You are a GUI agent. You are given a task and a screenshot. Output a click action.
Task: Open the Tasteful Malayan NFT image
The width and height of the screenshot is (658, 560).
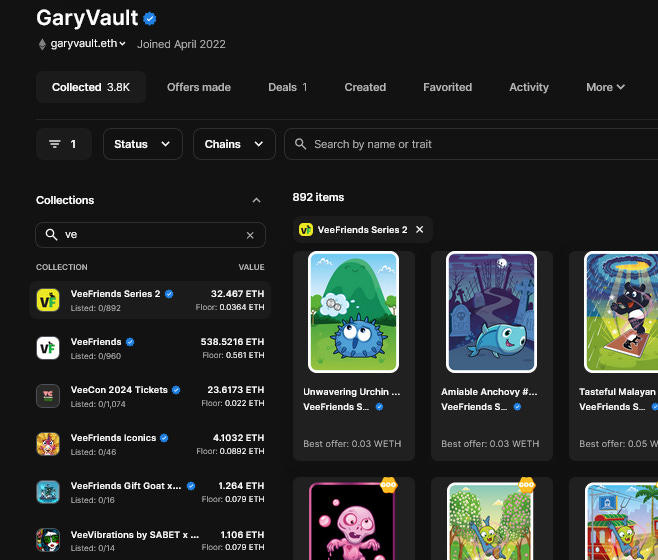coord(621,312)
